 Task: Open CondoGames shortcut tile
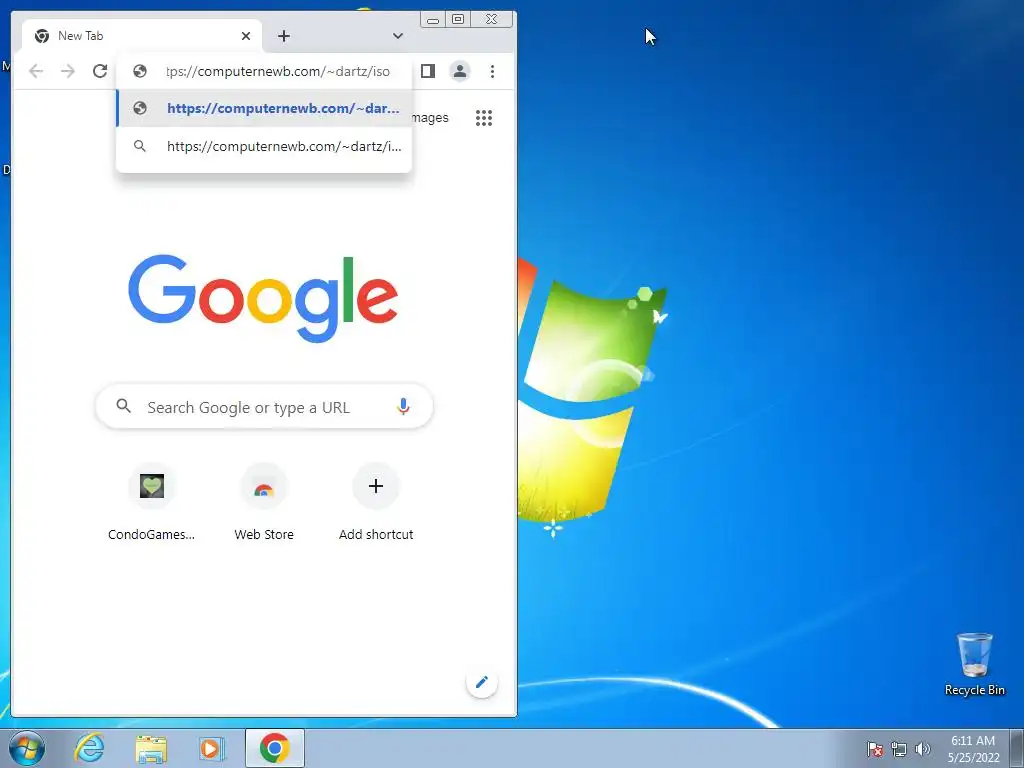152,502
